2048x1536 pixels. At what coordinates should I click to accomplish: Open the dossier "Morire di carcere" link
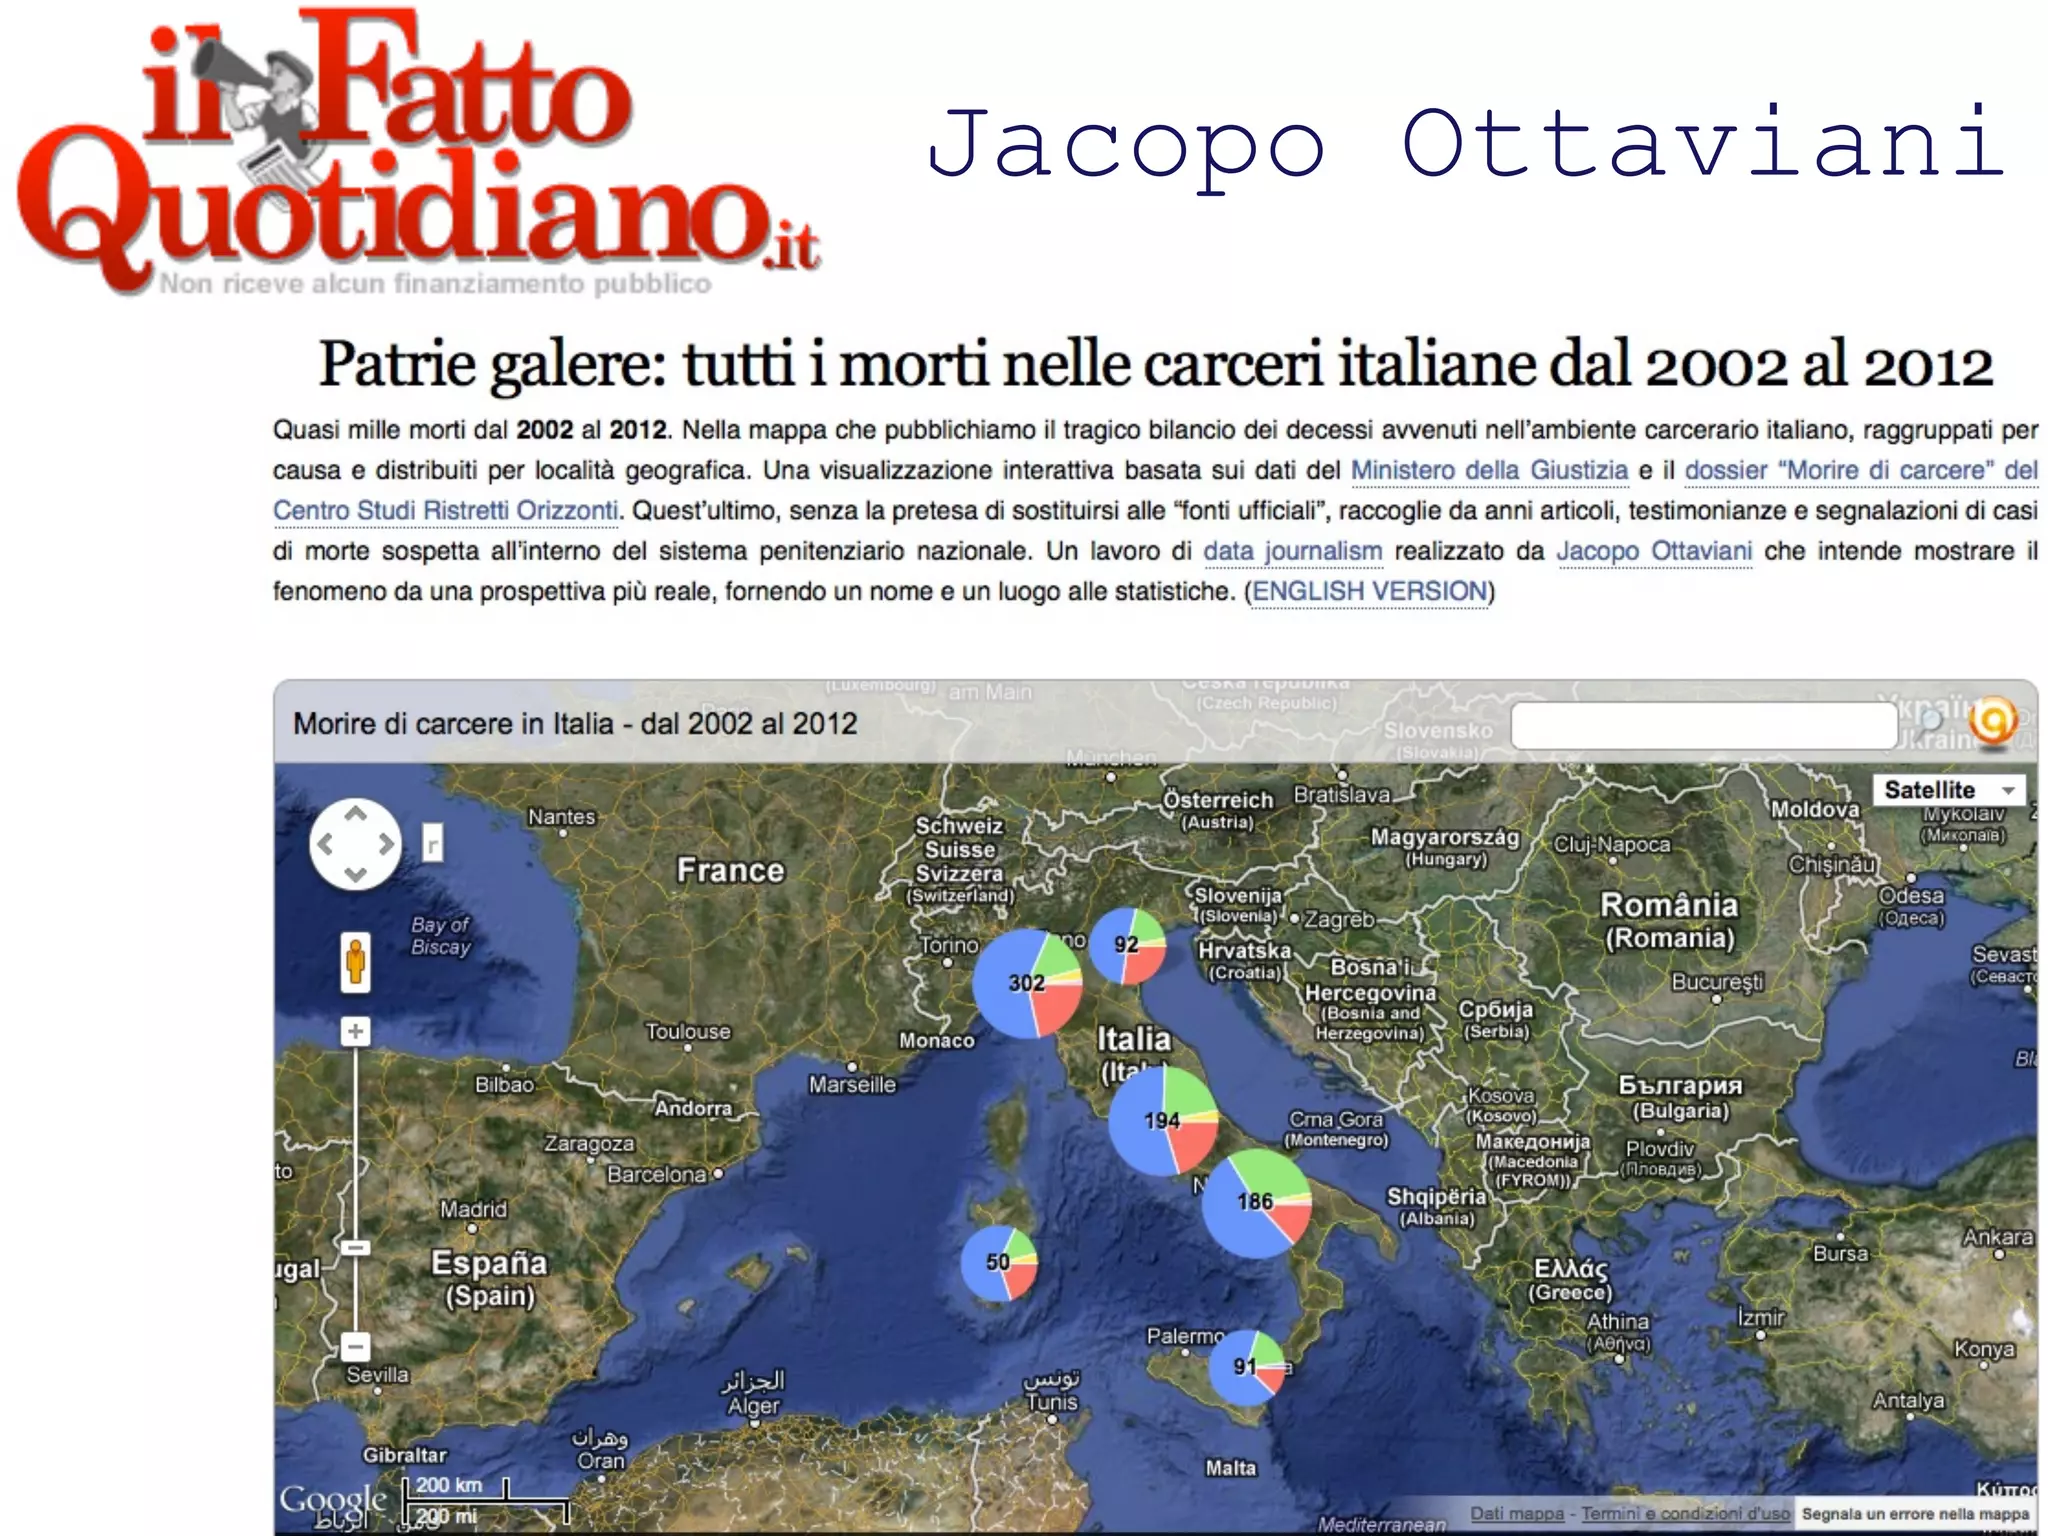pos(1861,470)
